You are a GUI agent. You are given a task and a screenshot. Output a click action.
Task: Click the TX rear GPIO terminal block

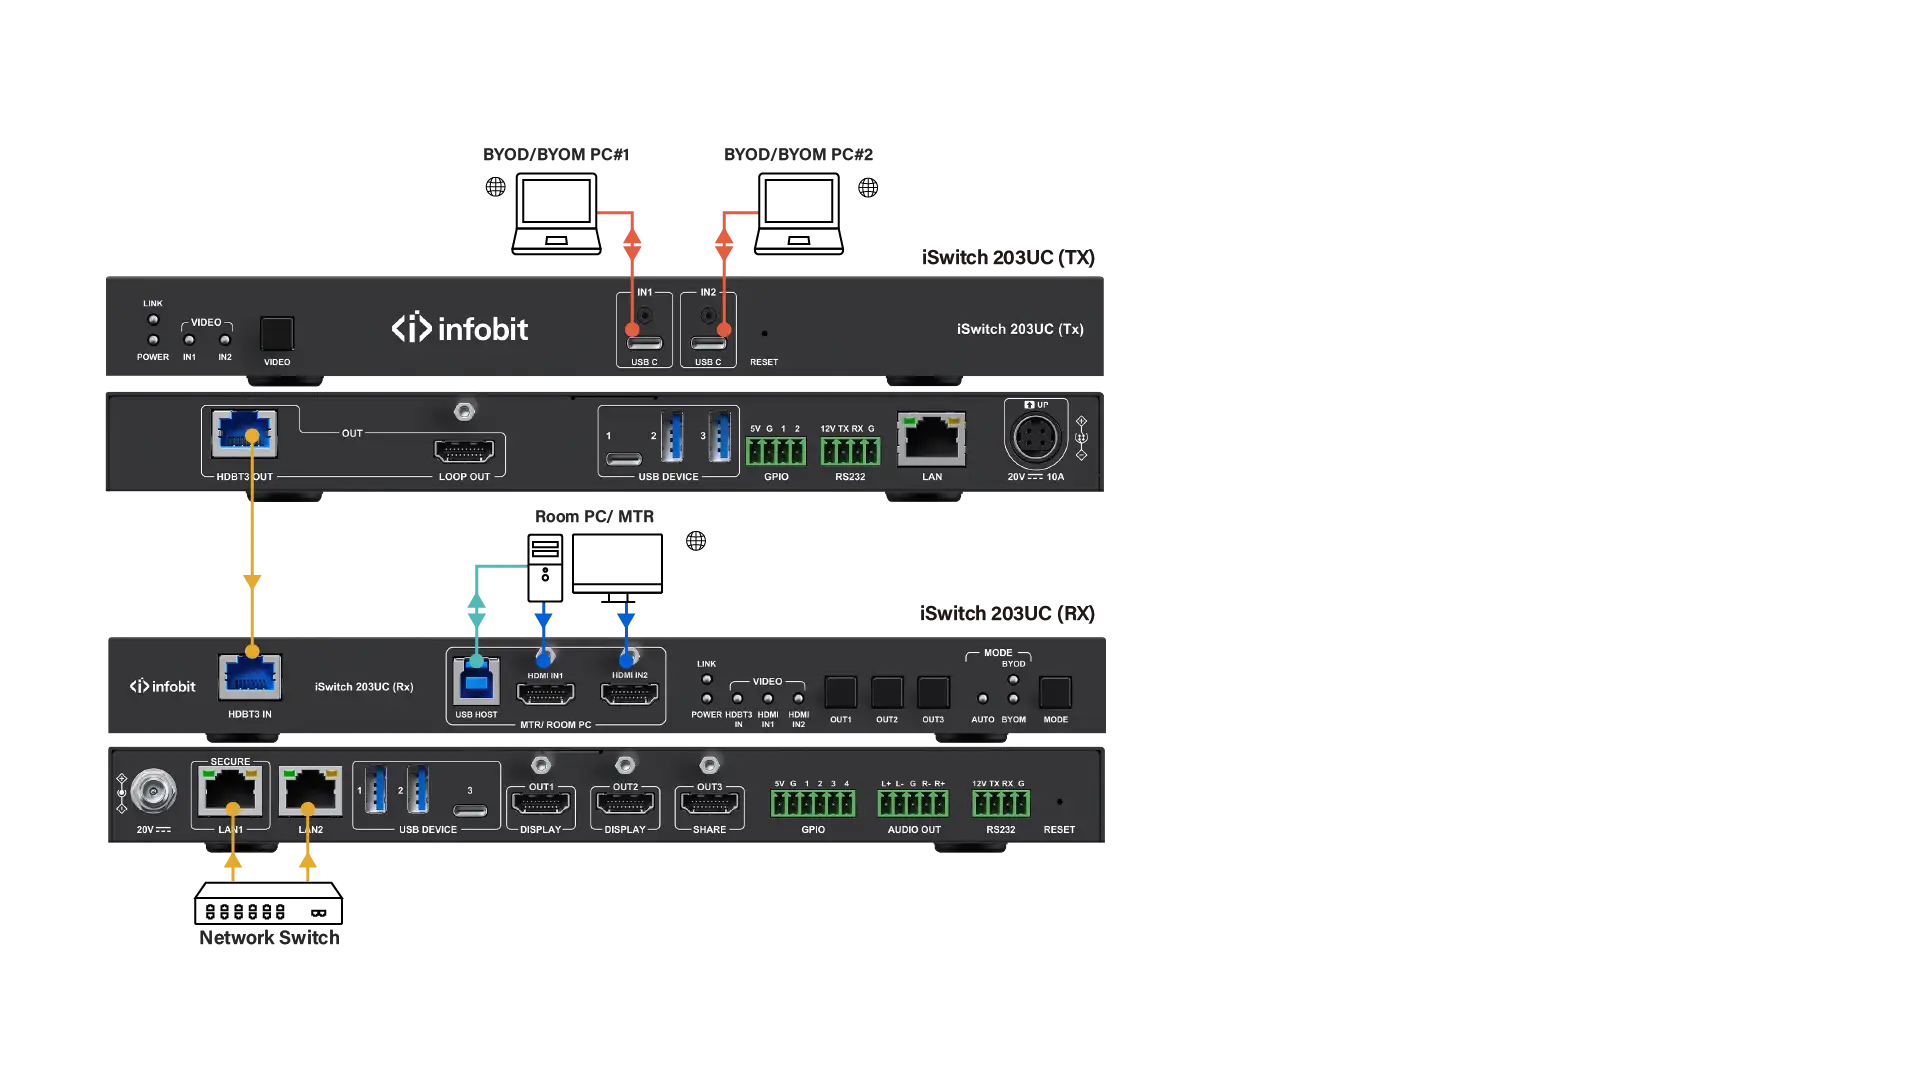[x=776, y=451]
